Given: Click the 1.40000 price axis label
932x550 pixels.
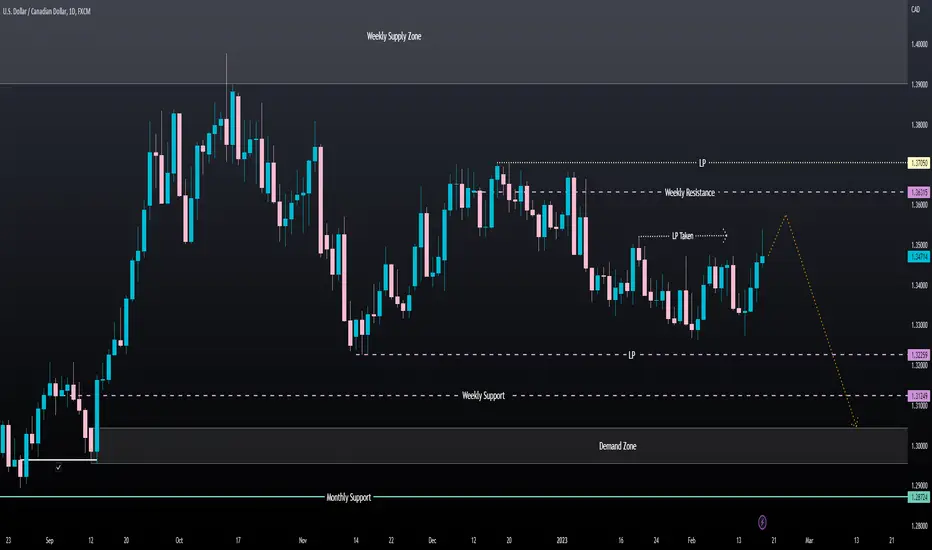Looking at the screenshot, I should click(x=920, y=44).
